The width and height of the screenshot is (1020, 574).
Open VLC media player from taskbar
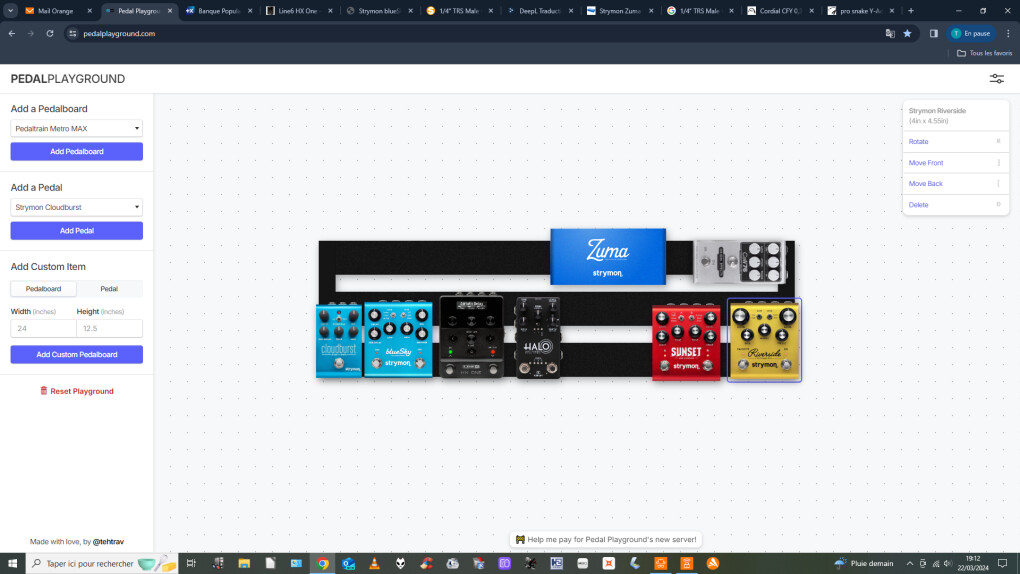coord(375,564)
